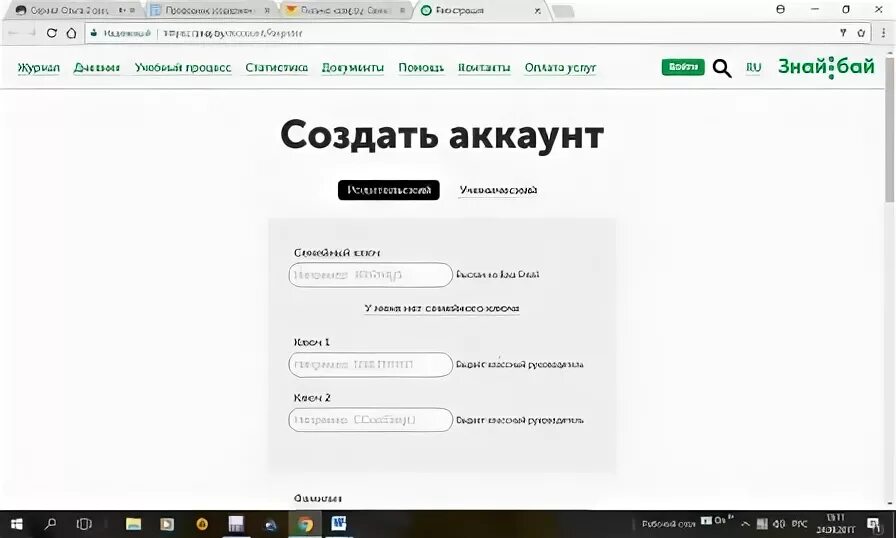Open the Контакты menu item
The width and height of the screenshot is (896, 538).
(484, 67)
